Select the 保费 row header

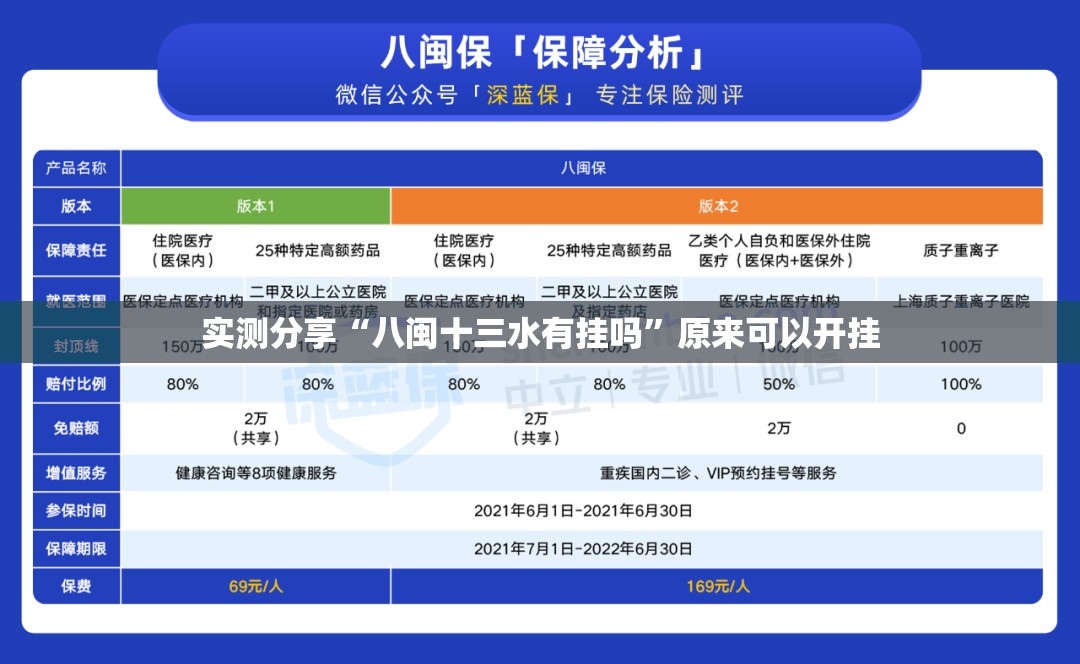pos(76,586)
